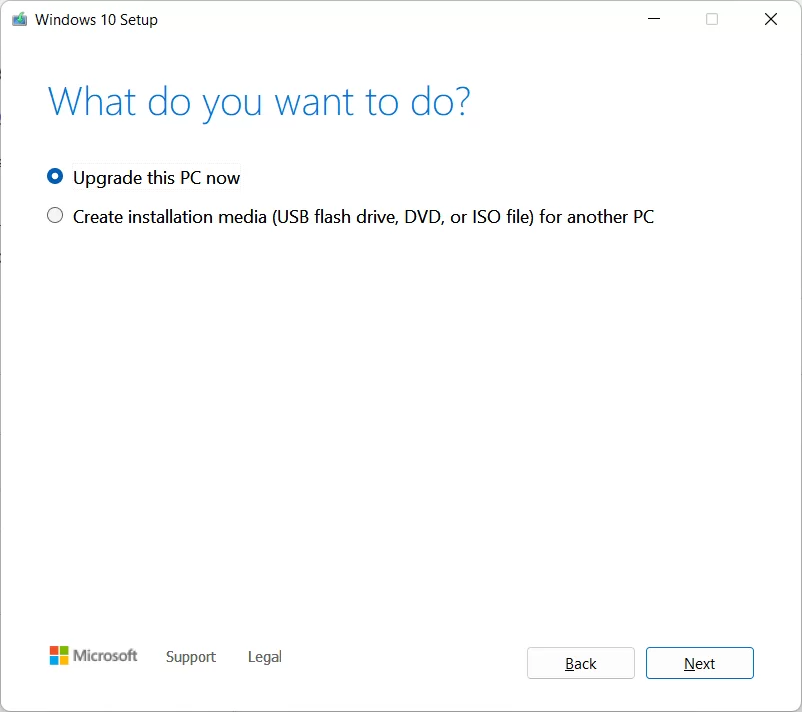Screen dimensions: 802x712
Task: Select the 'Upgrade this PC now' radio button
Action: (55, 177)
